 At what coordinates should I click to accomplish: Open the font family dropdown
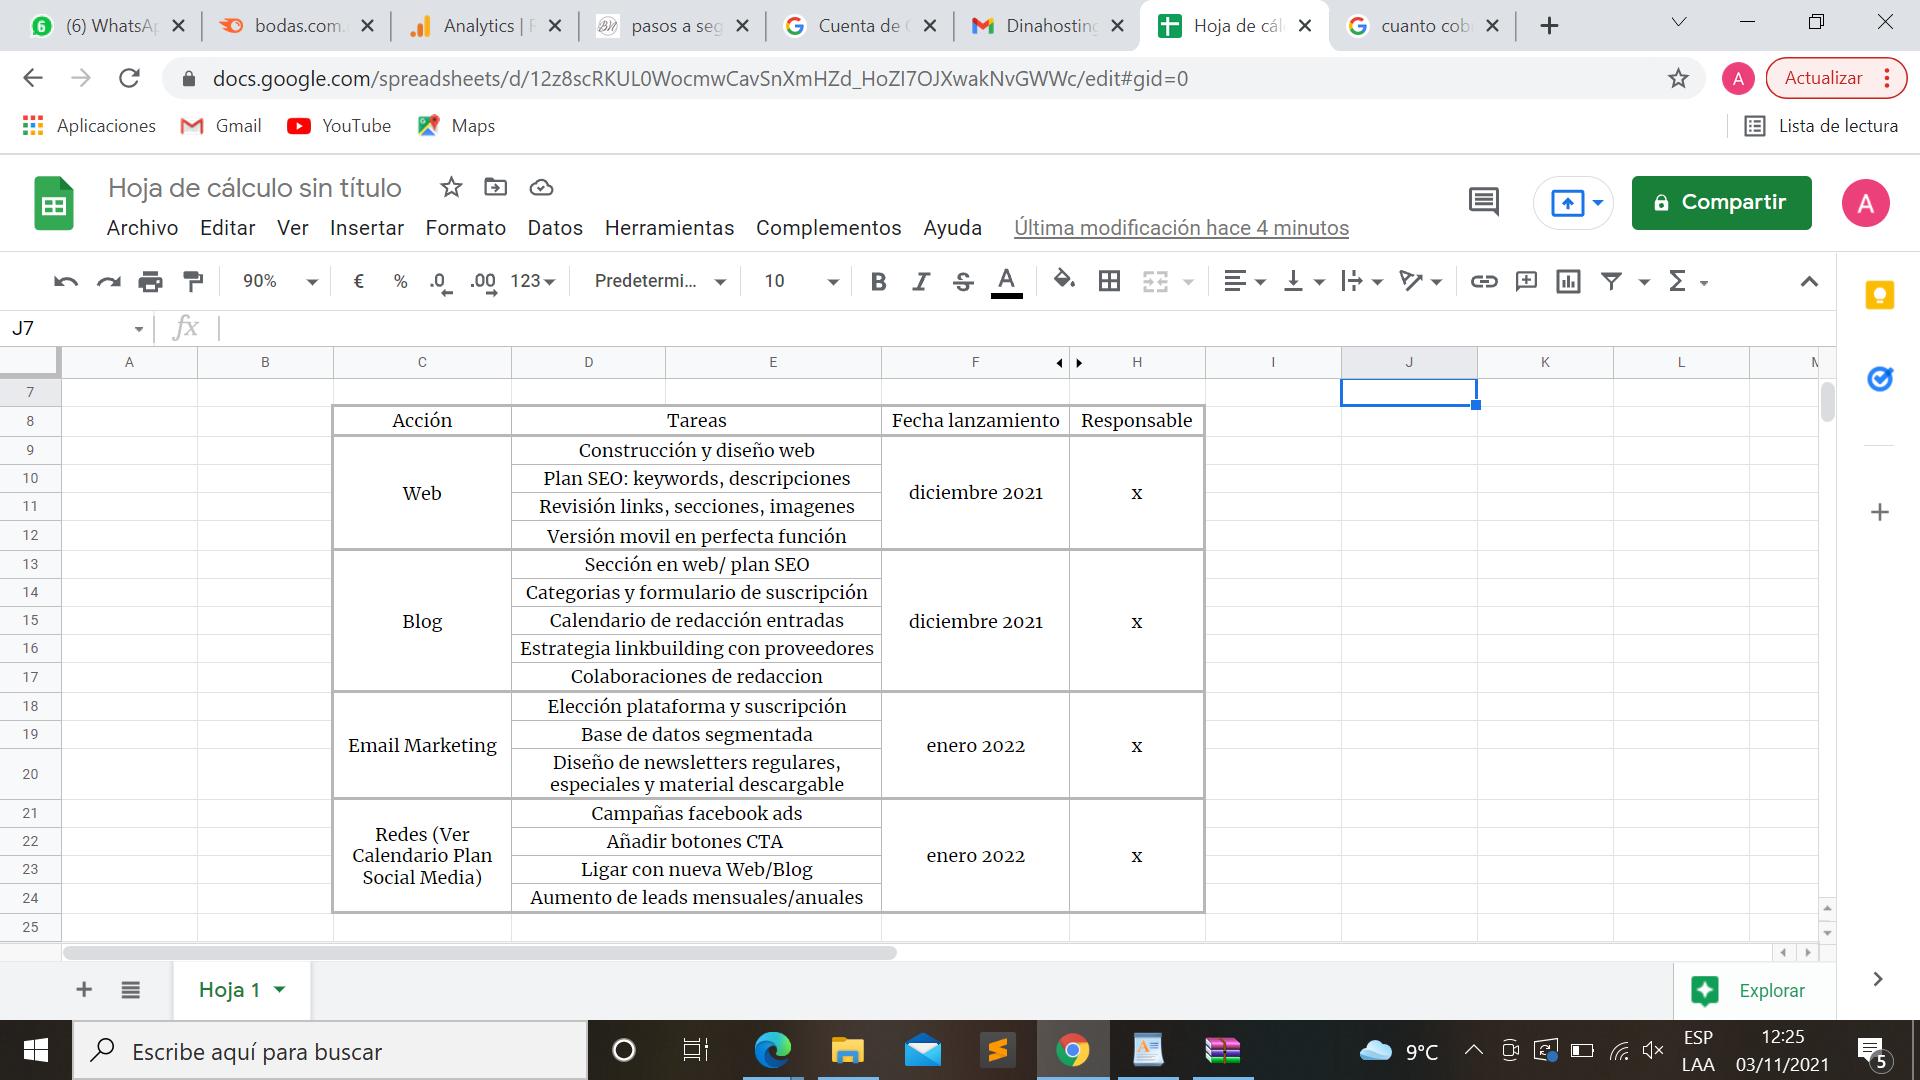659,282
